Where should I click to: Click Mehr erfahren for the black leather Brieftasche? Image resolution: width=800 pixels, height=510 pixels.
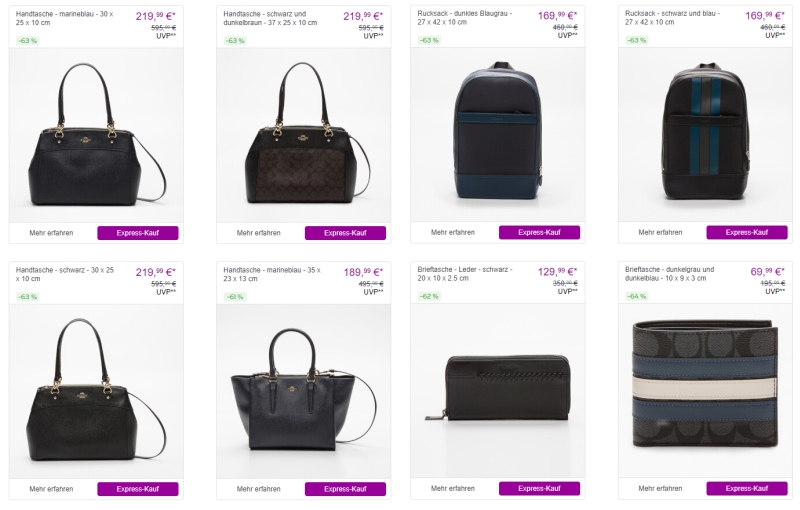[453, 489]
